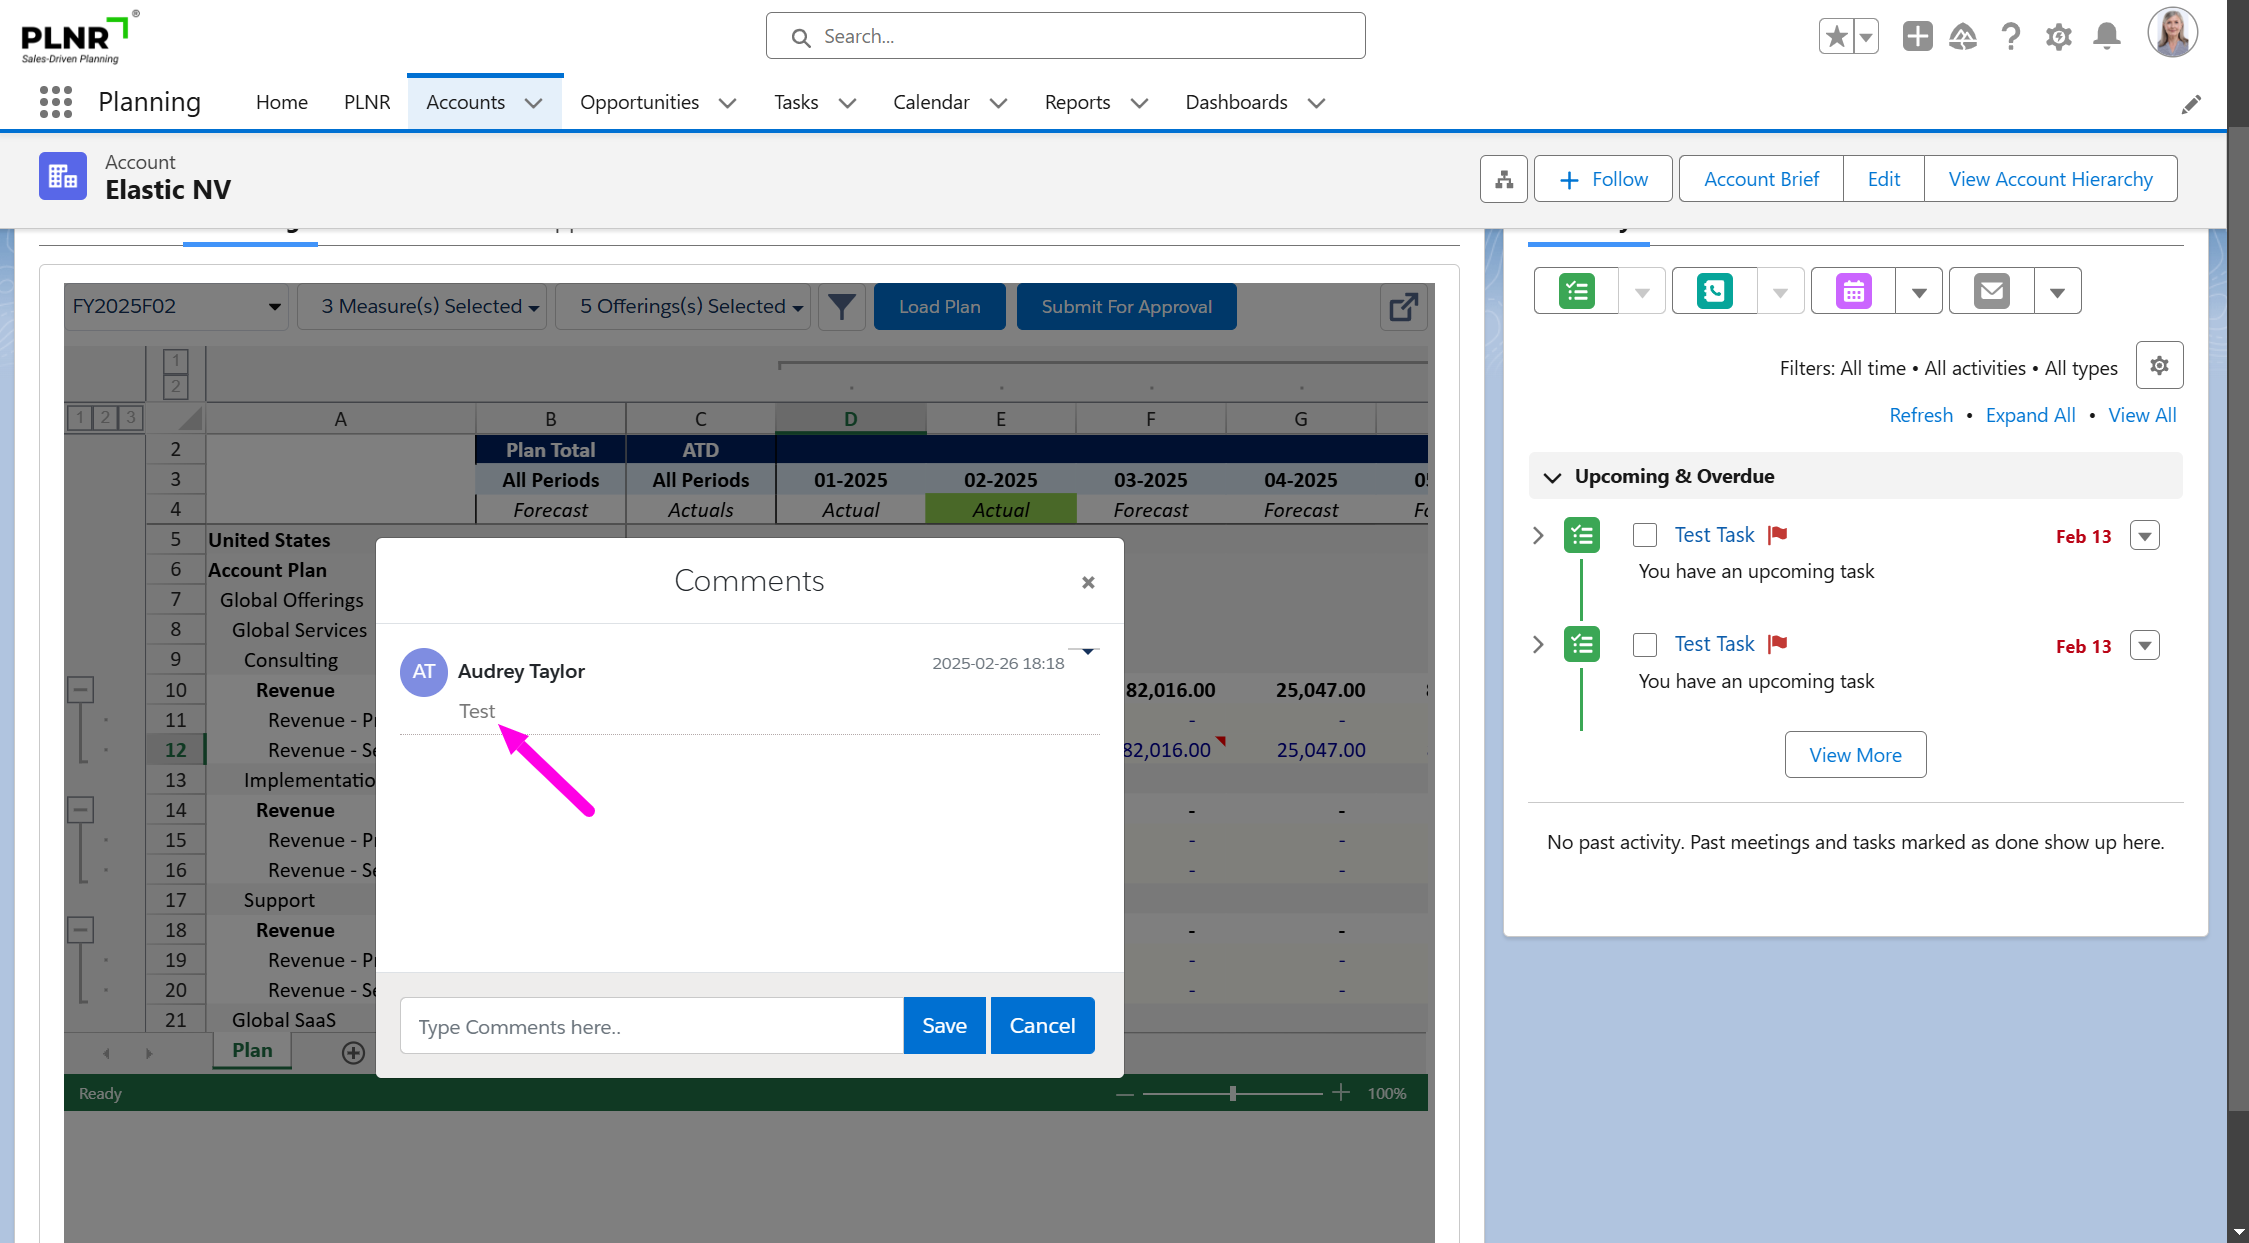
Task: Click in the Type Comments here field
Action: tap(652, 1026)
